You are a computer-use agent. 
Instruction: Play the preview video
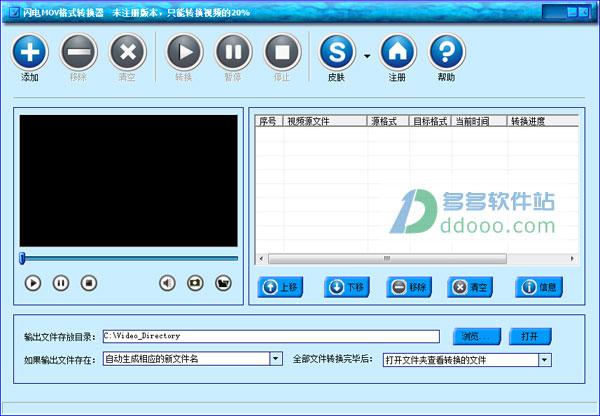[33, 283]
